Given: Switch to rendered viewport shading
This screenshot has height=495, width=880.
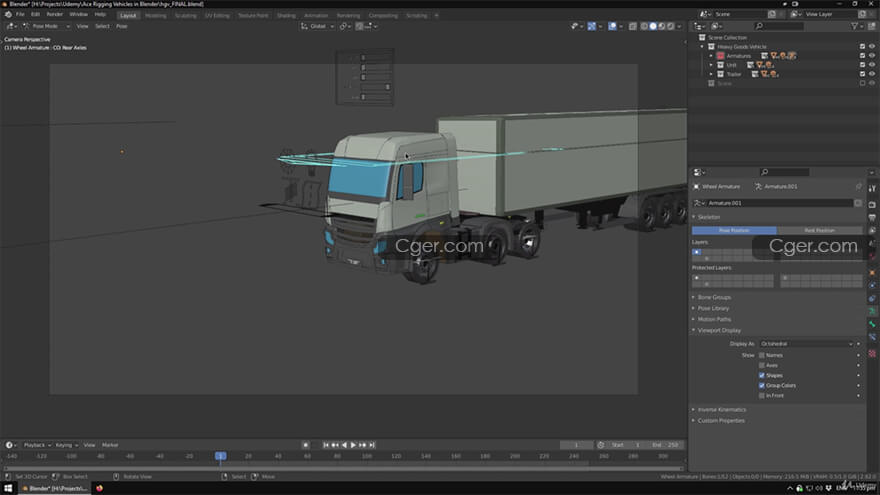Looking at the screenshot, I should point(670,26).
